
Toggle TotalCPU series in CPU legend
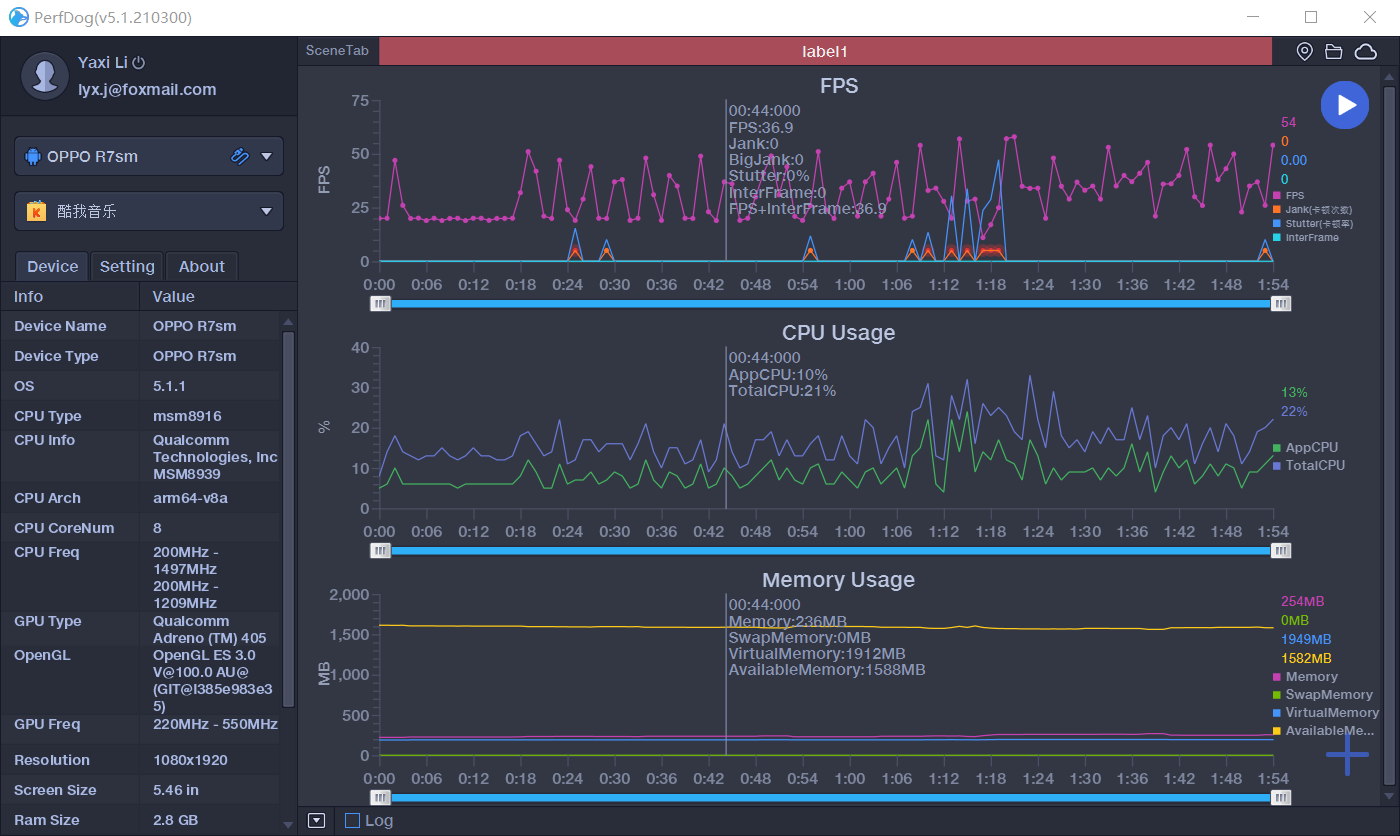click(x=1309, y=465)
